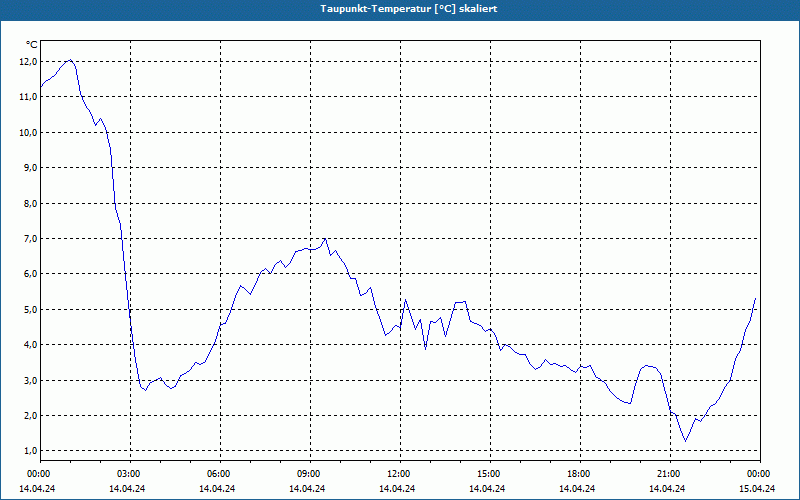The width and height of the screenshot is (800, 500).
Task: Click the 14.04.24 date under 03:00
Action: pyautogui.click(x=127, y=488)
